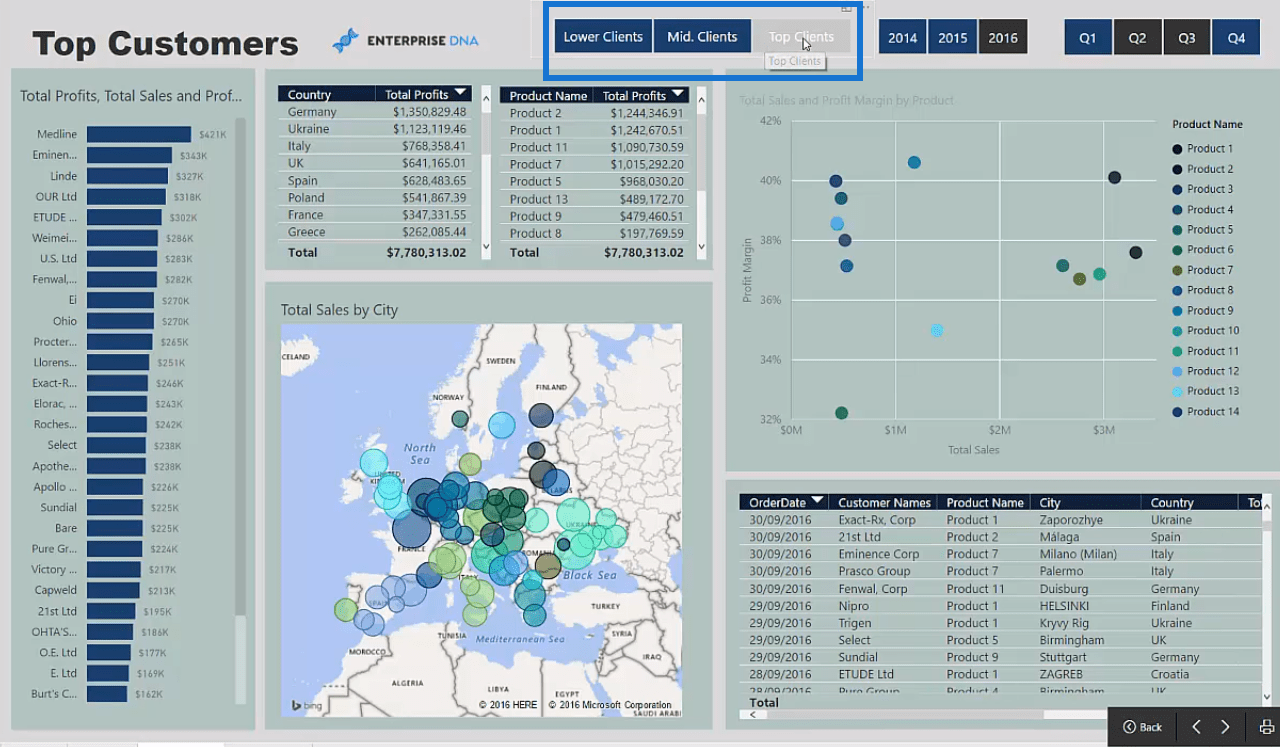Click Product 8 row in product table
The width and height of the screenshot is (1280, 747).
pos(596,233)
